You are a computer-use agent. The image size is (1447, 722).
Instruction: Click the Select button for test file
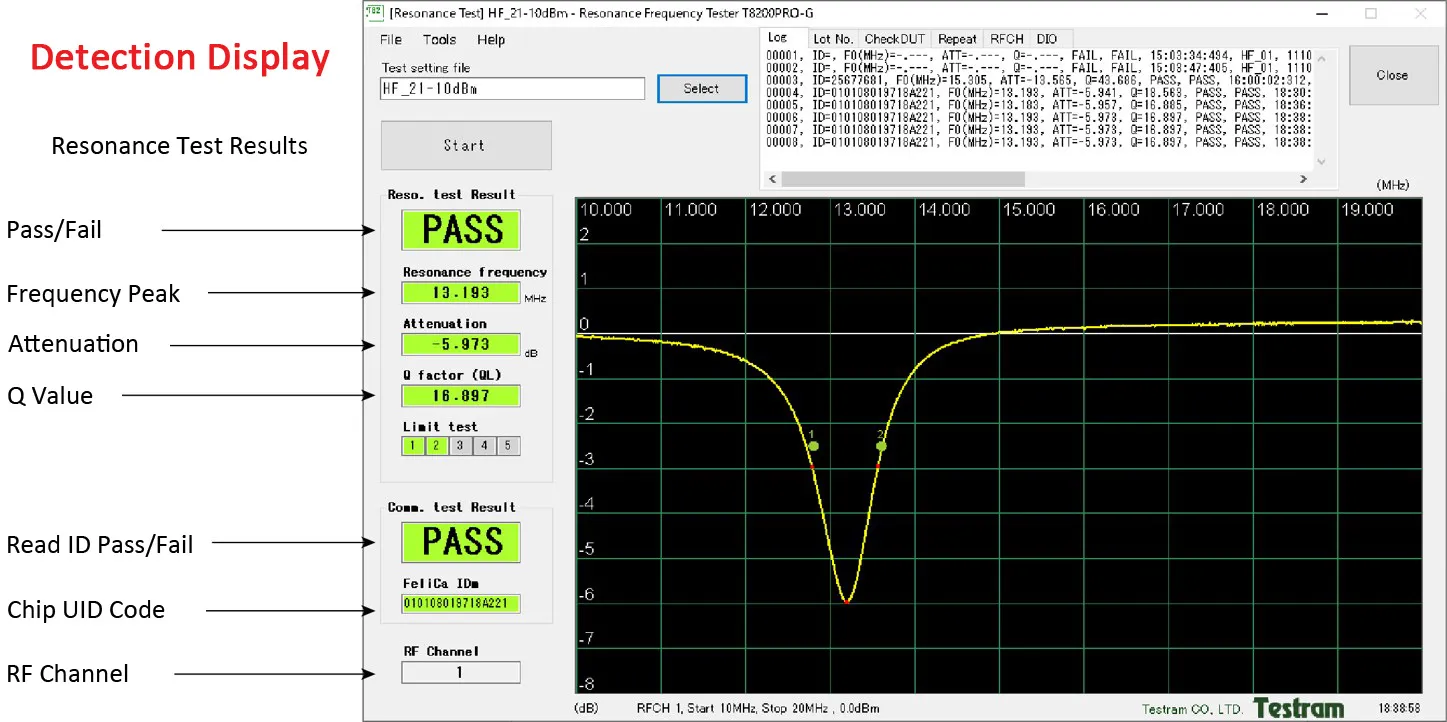click(x=701, y=89)
